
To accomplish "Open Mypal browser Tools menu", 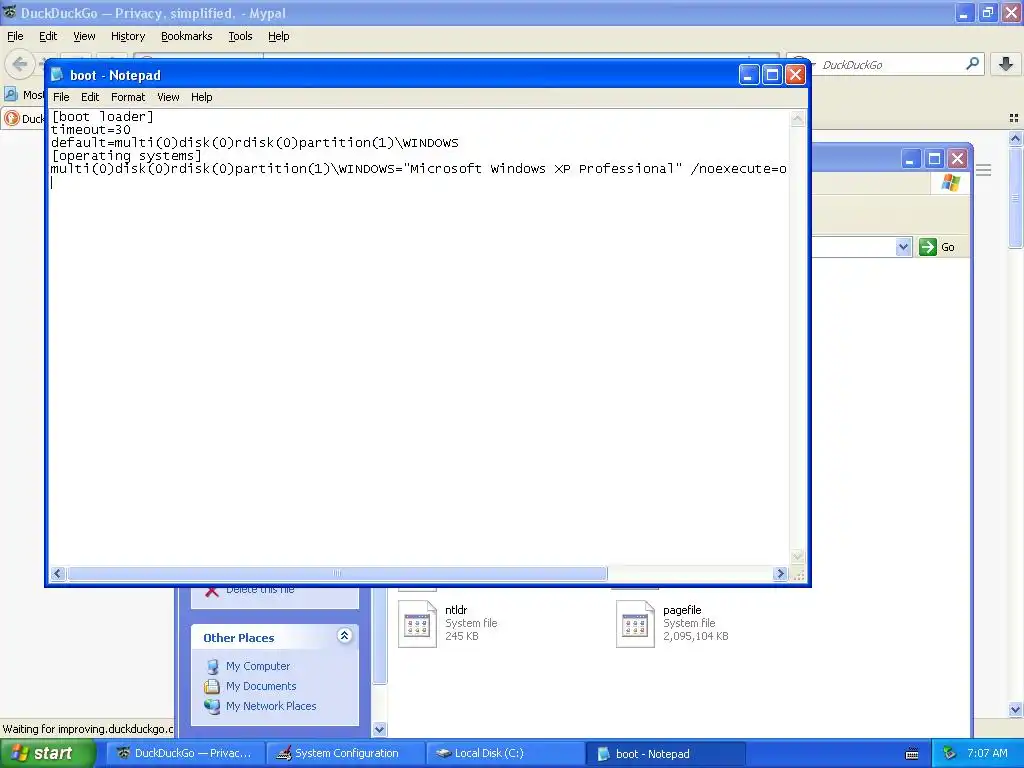I will point(240,37).
